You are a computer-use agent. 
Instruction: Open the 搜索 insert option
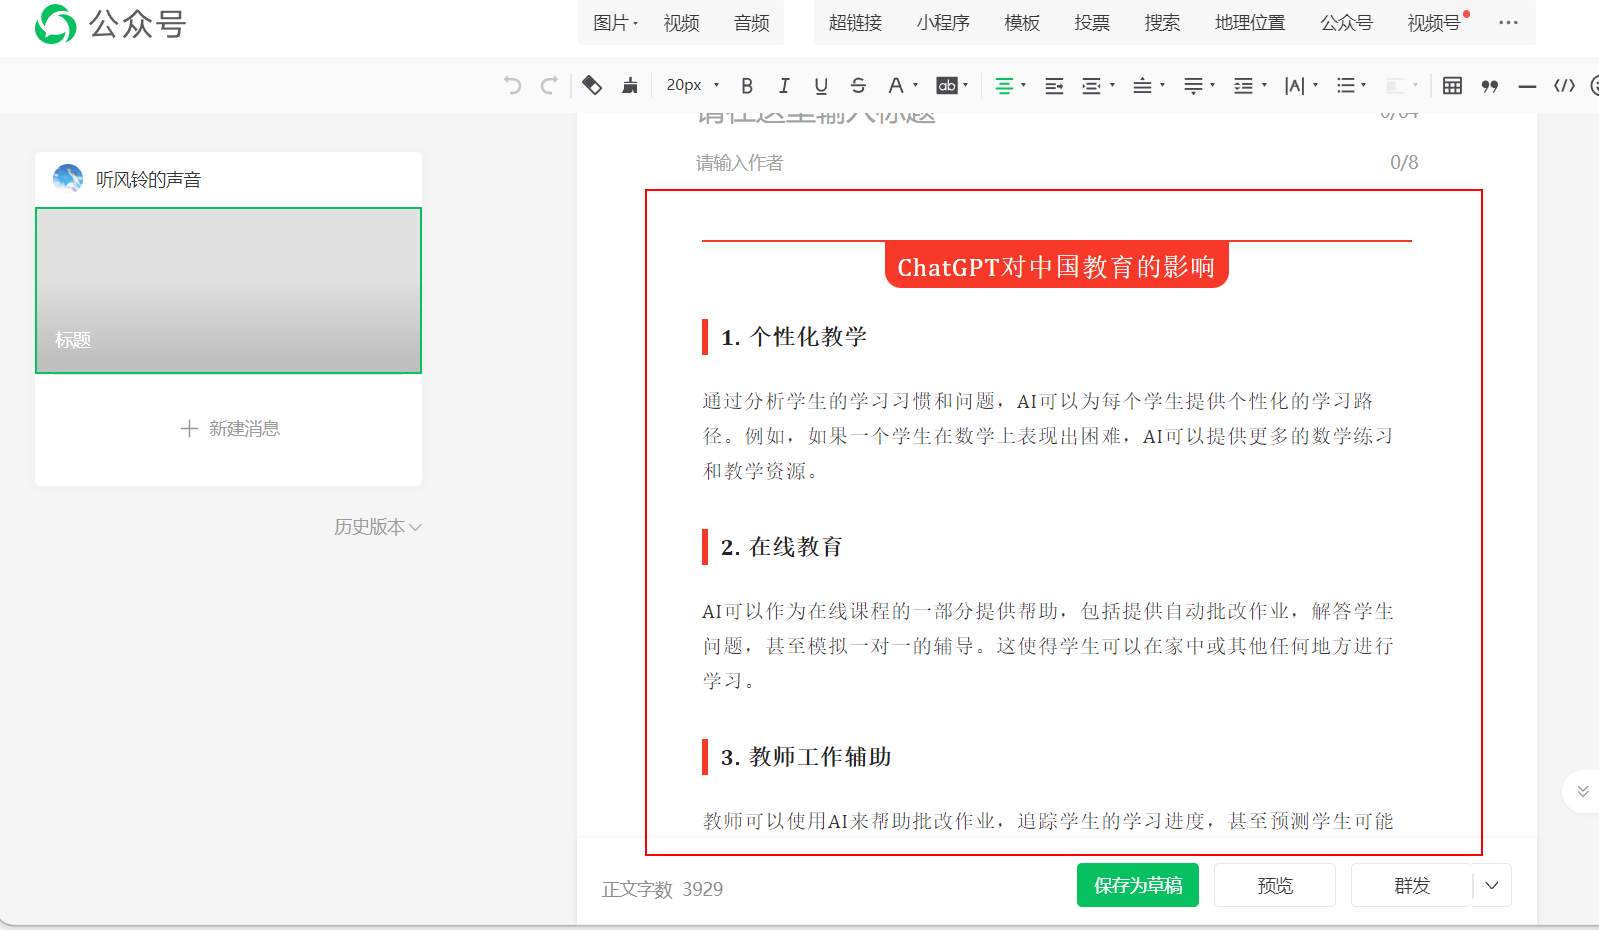[x=1162, y=23]
